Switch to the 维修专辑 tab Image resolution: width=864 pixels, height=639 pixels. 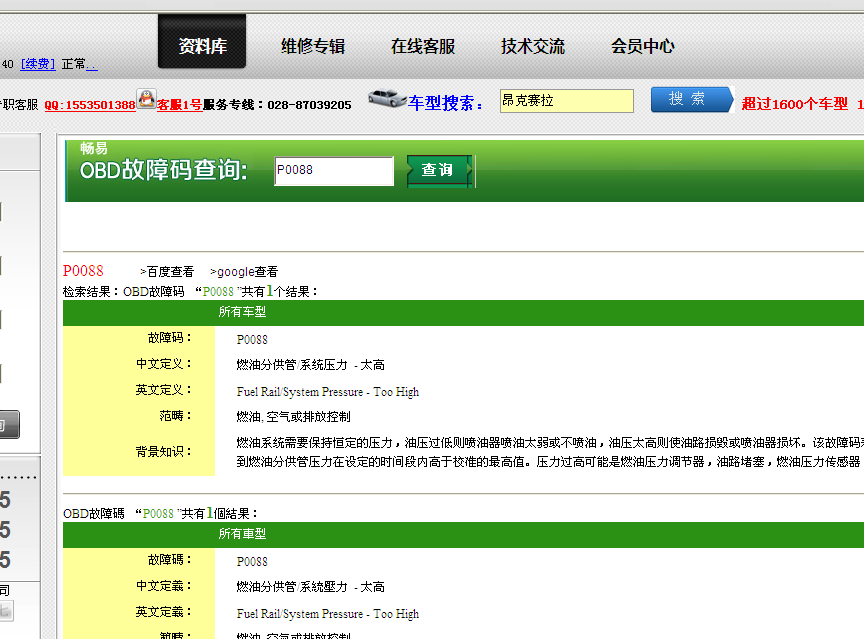[x=312, y=46]
